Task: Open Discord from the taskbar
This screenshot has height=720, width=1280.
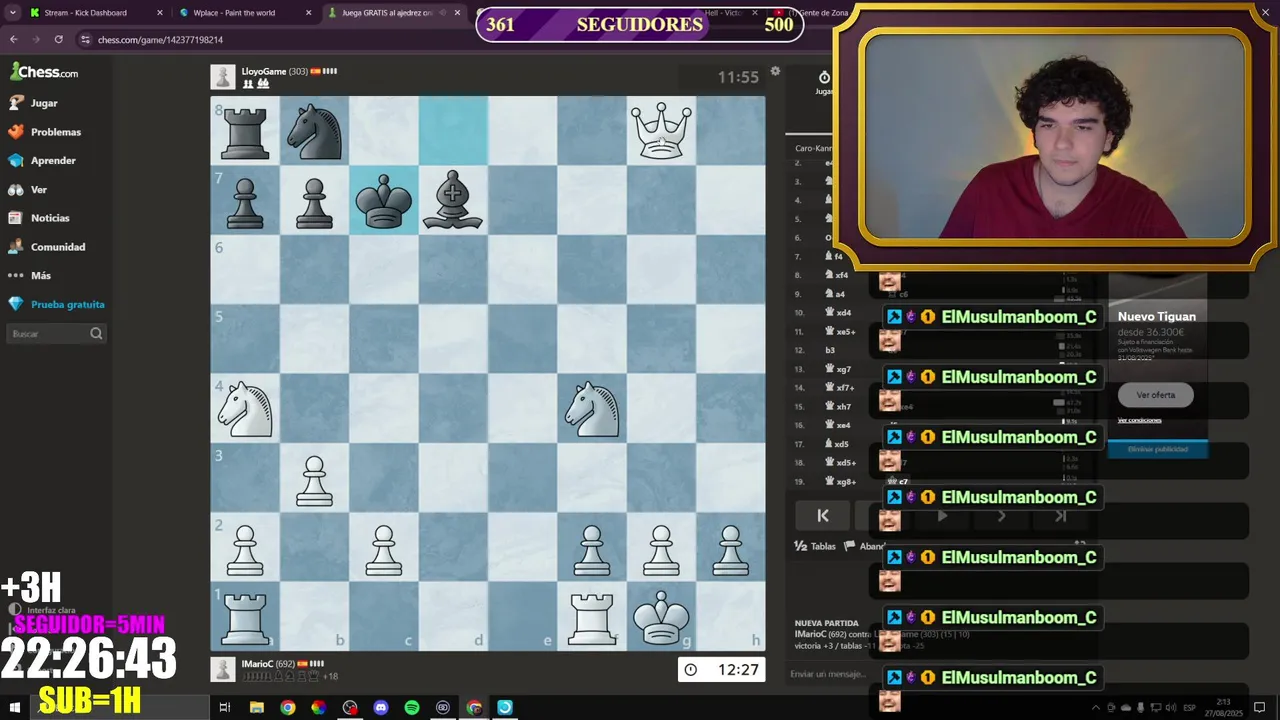Action: [381, 708]
